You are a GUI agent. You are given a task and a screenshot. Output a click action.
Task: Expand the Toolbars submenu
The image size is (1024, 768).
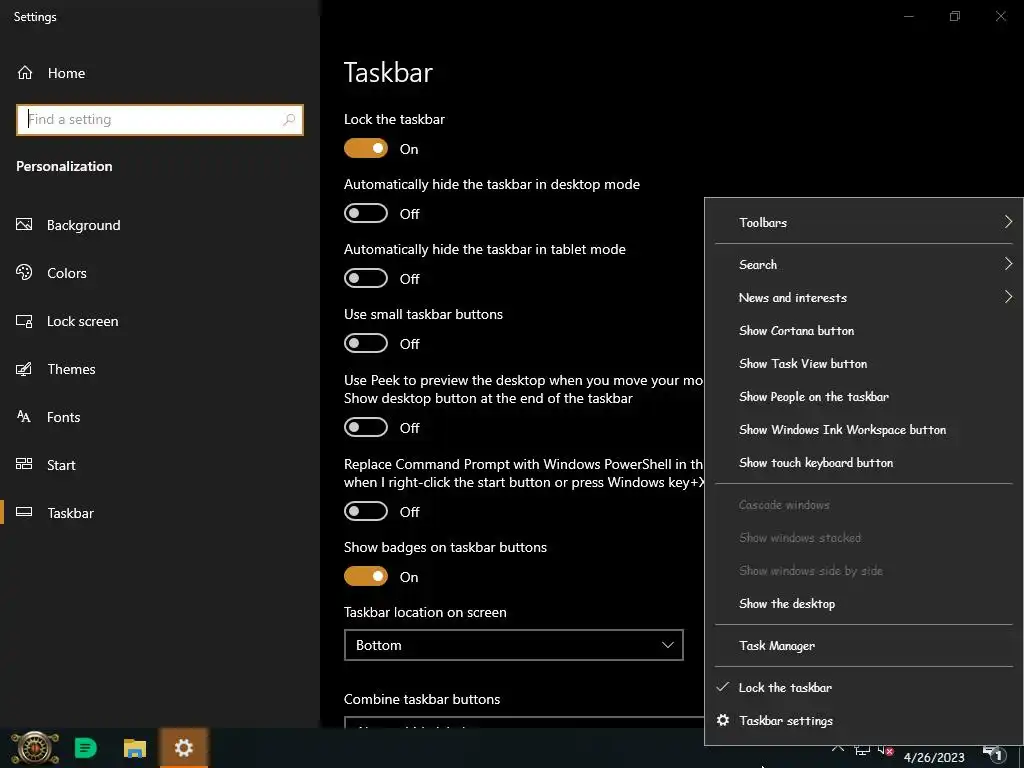click(x=863, y=222)
